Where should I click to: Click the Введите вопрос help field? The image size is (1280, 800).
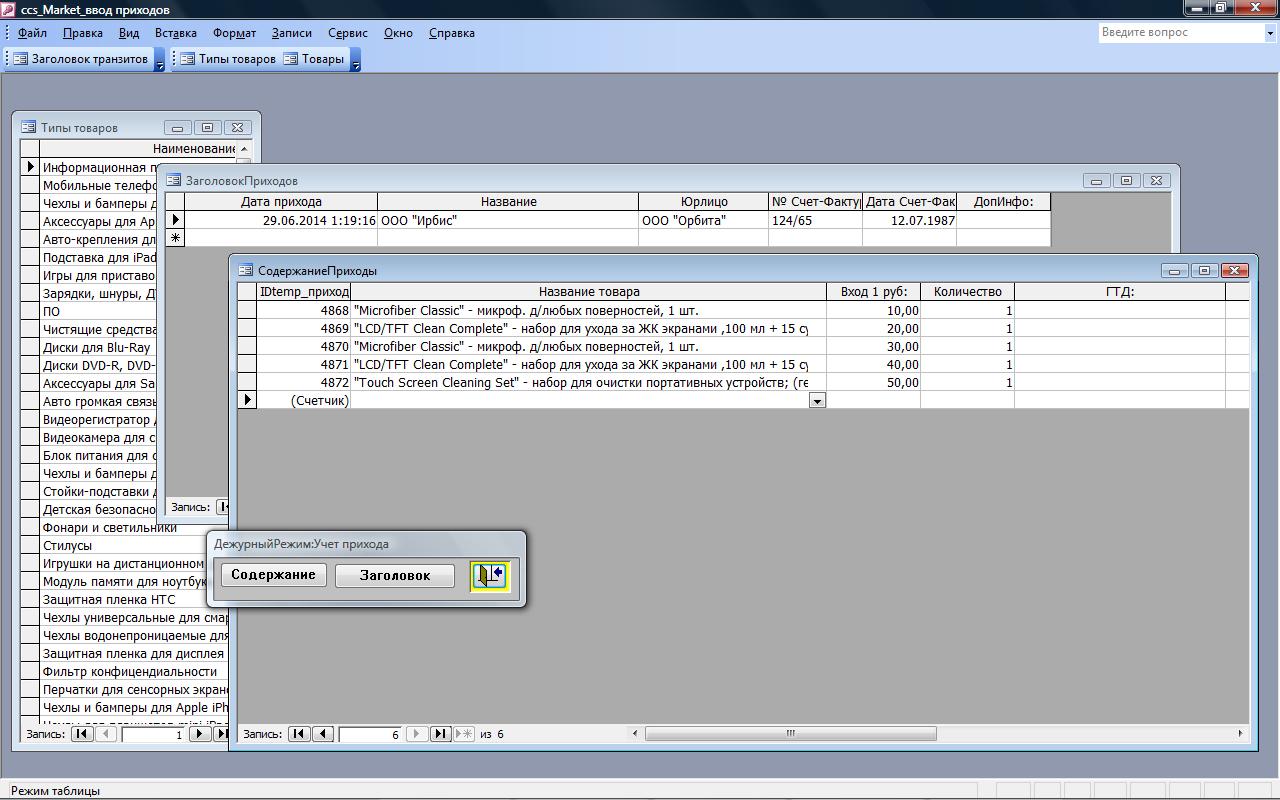point(1181,32)
